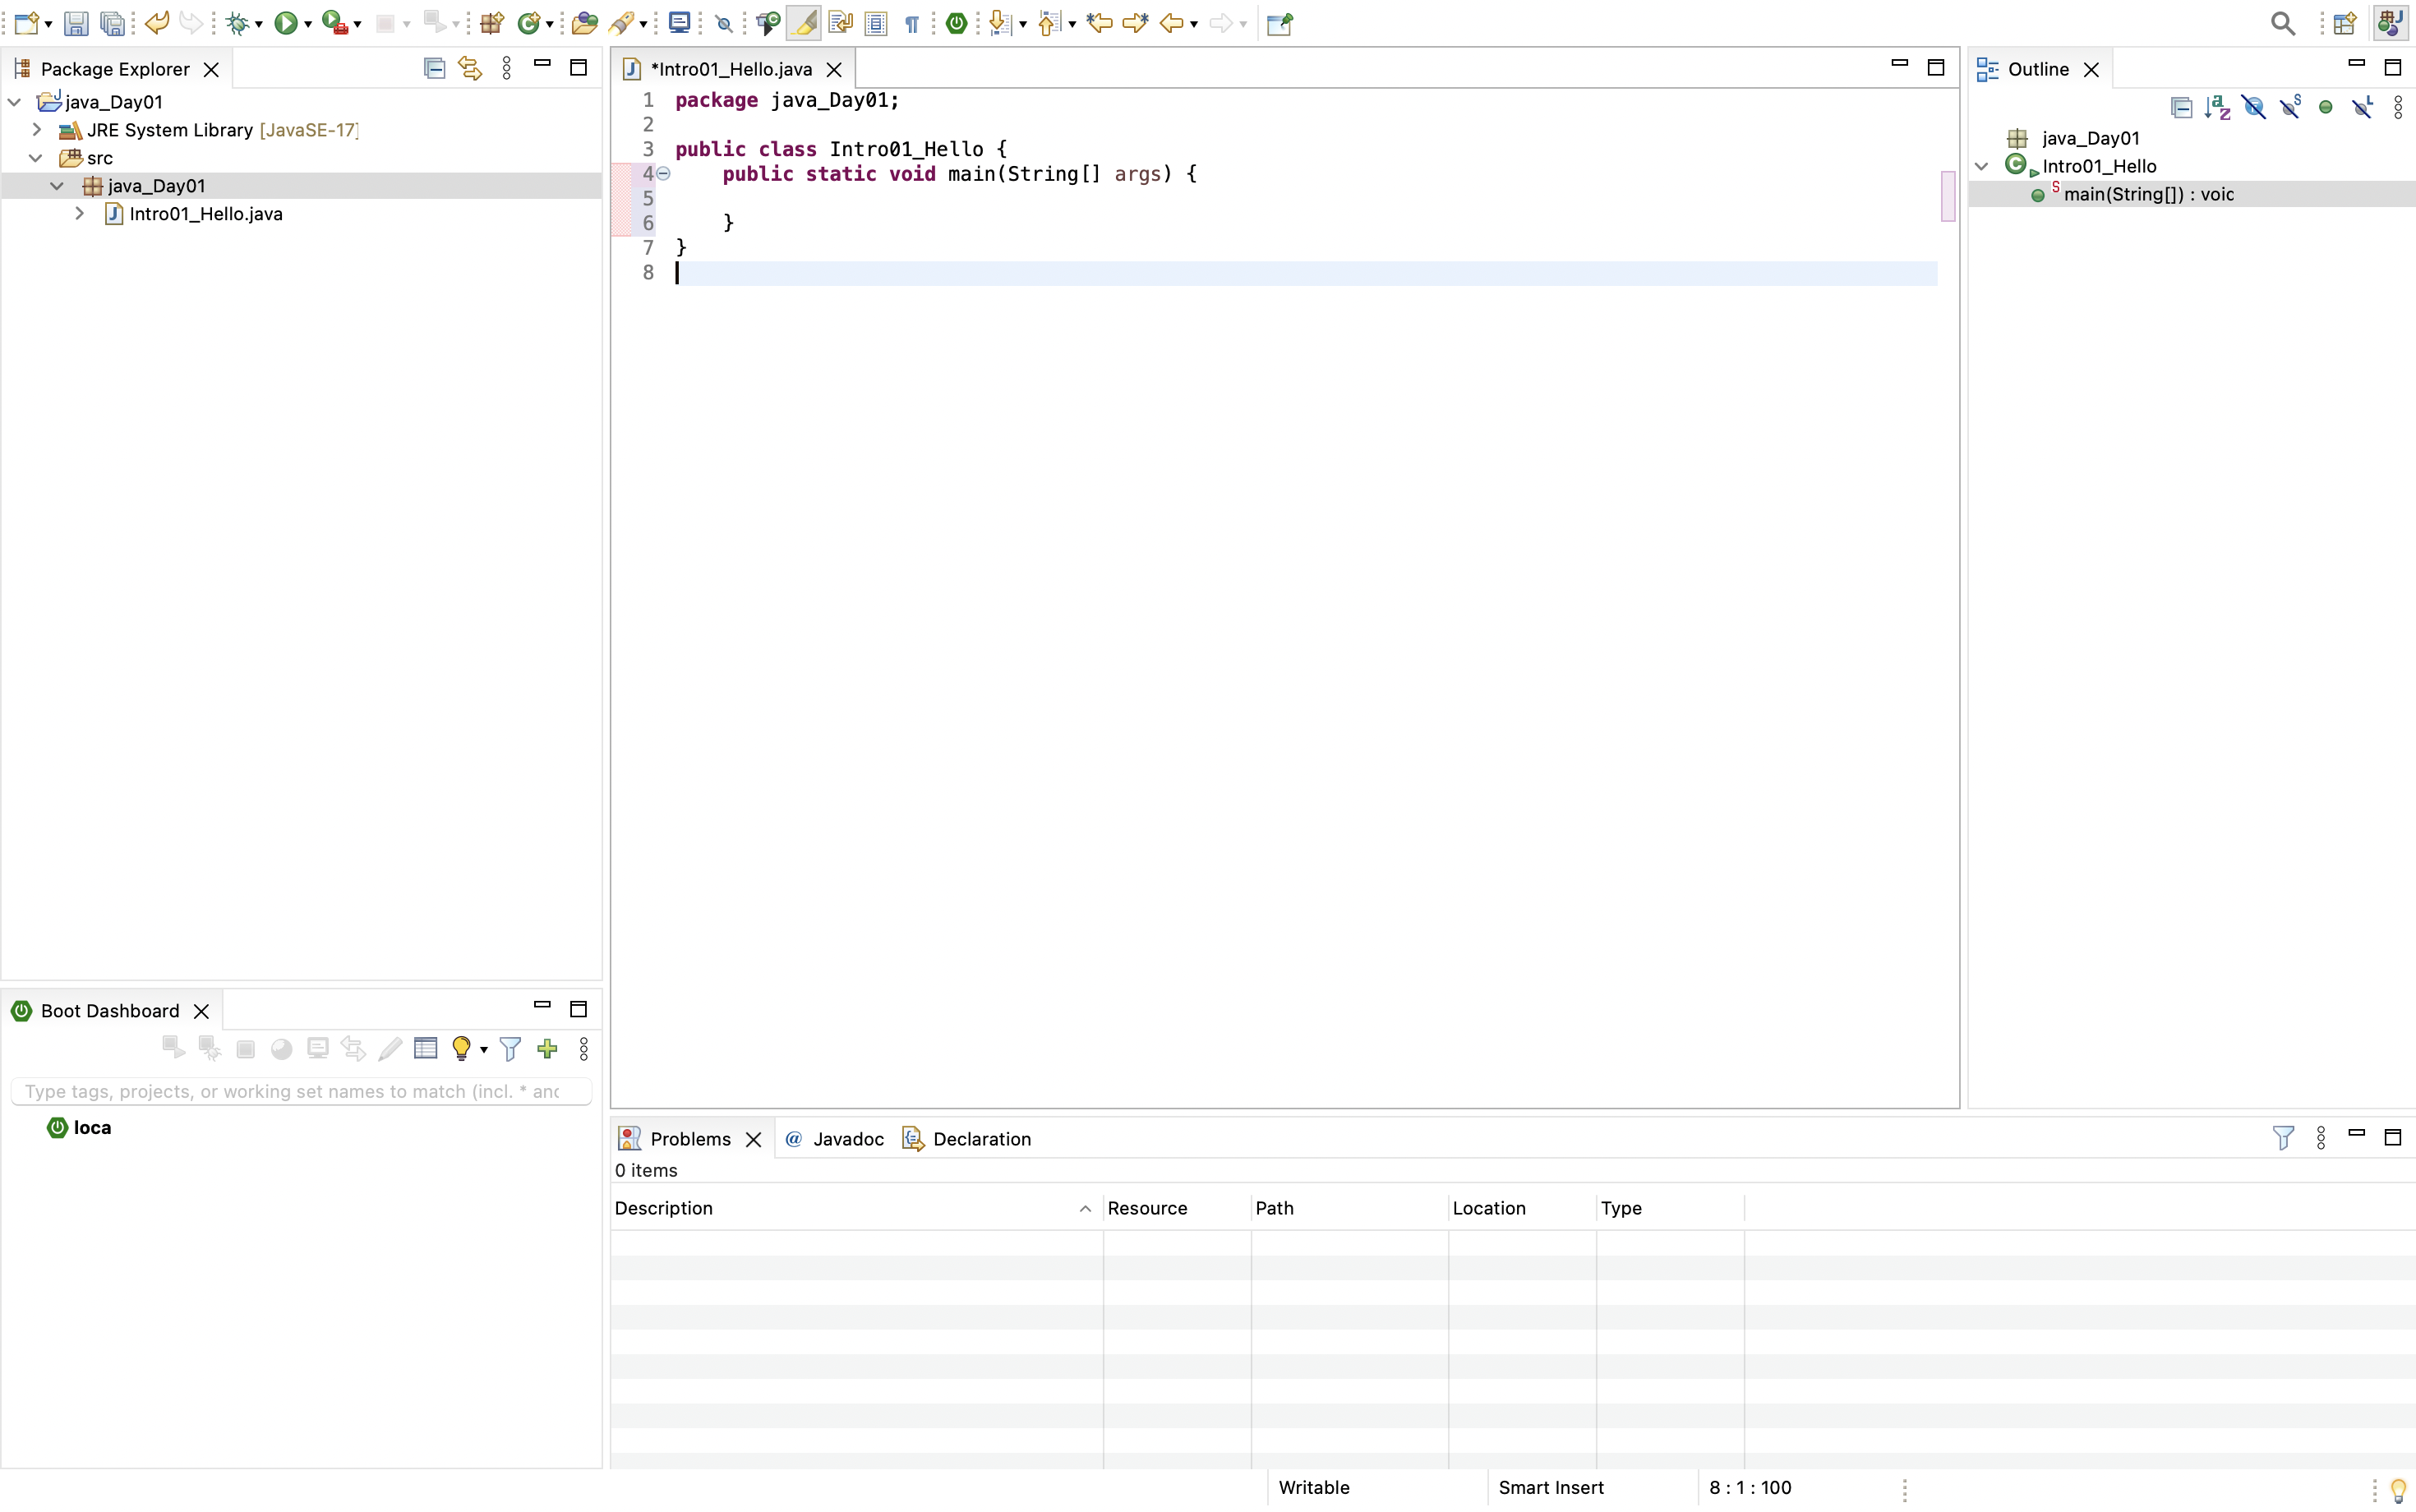Toggle Mark Occurrences highlighter button
The image size is (2416, 1512).
803,23
